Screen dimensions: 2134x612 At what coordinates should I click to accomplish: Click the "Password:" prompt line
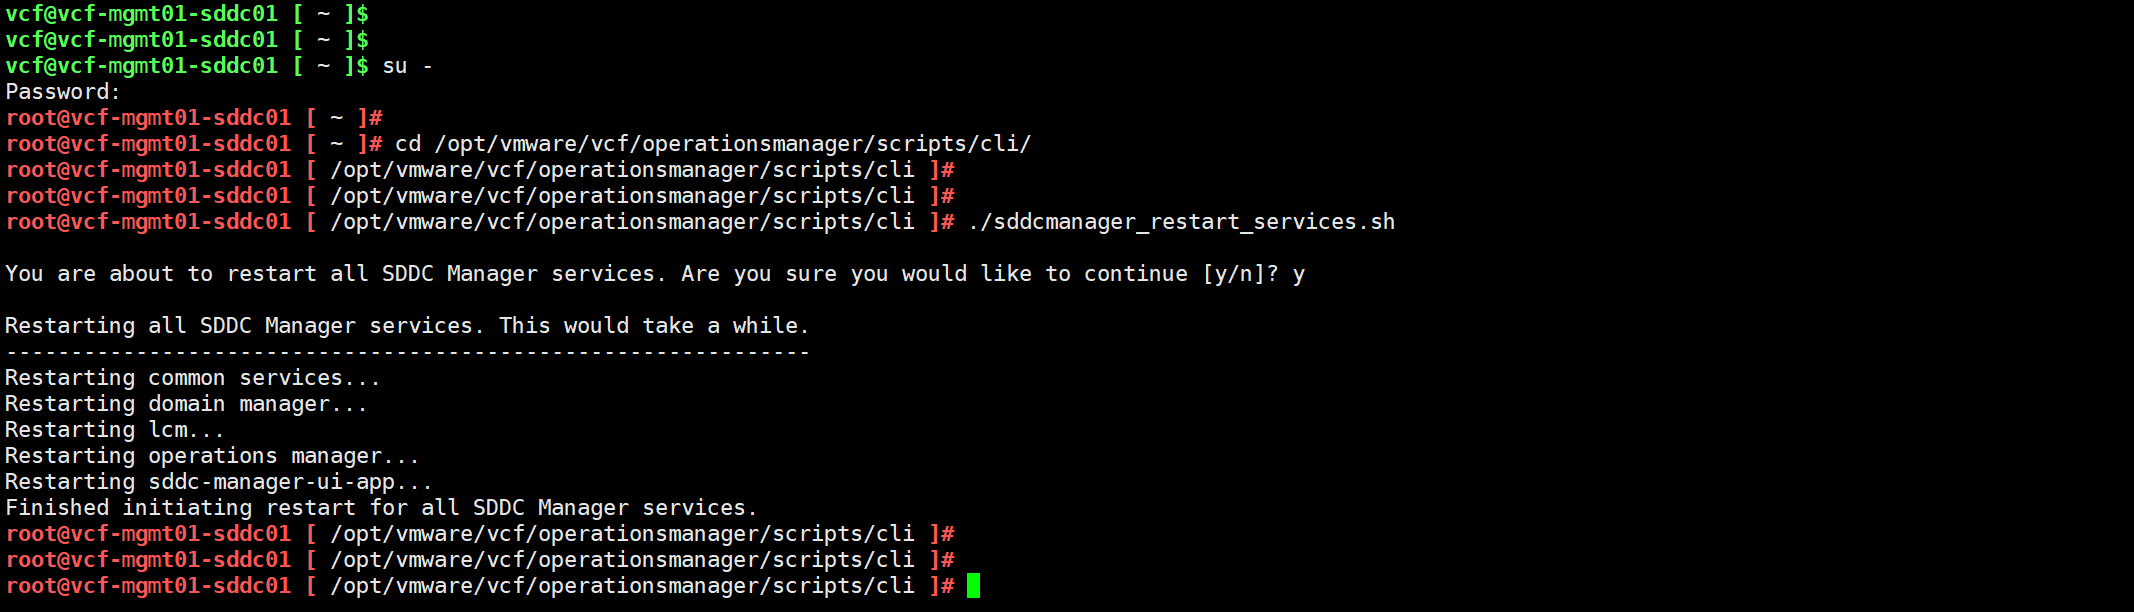(62, 92)
